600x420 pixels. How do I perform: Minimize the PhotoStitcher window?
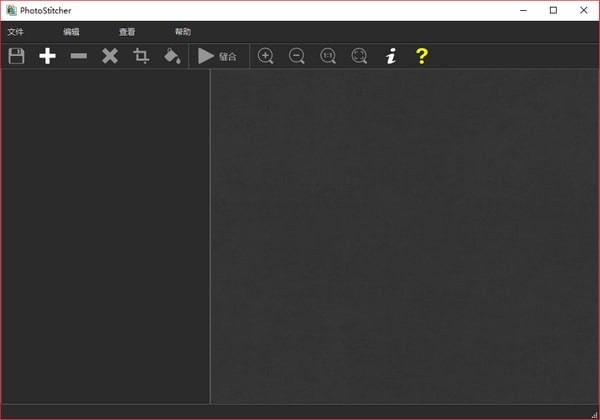(x=523, y=10)
